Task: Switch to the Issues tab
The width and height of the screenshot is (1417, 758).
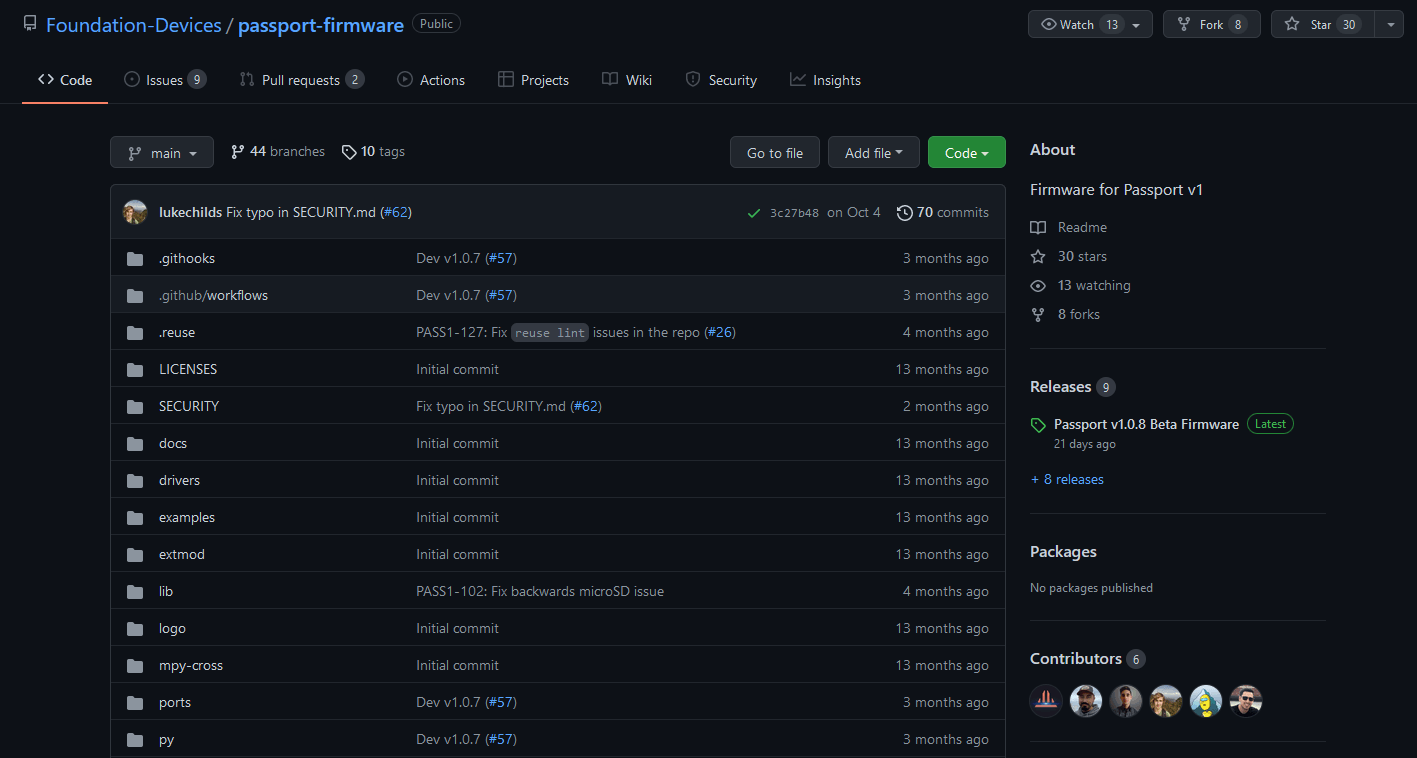Action: point(165,80)
